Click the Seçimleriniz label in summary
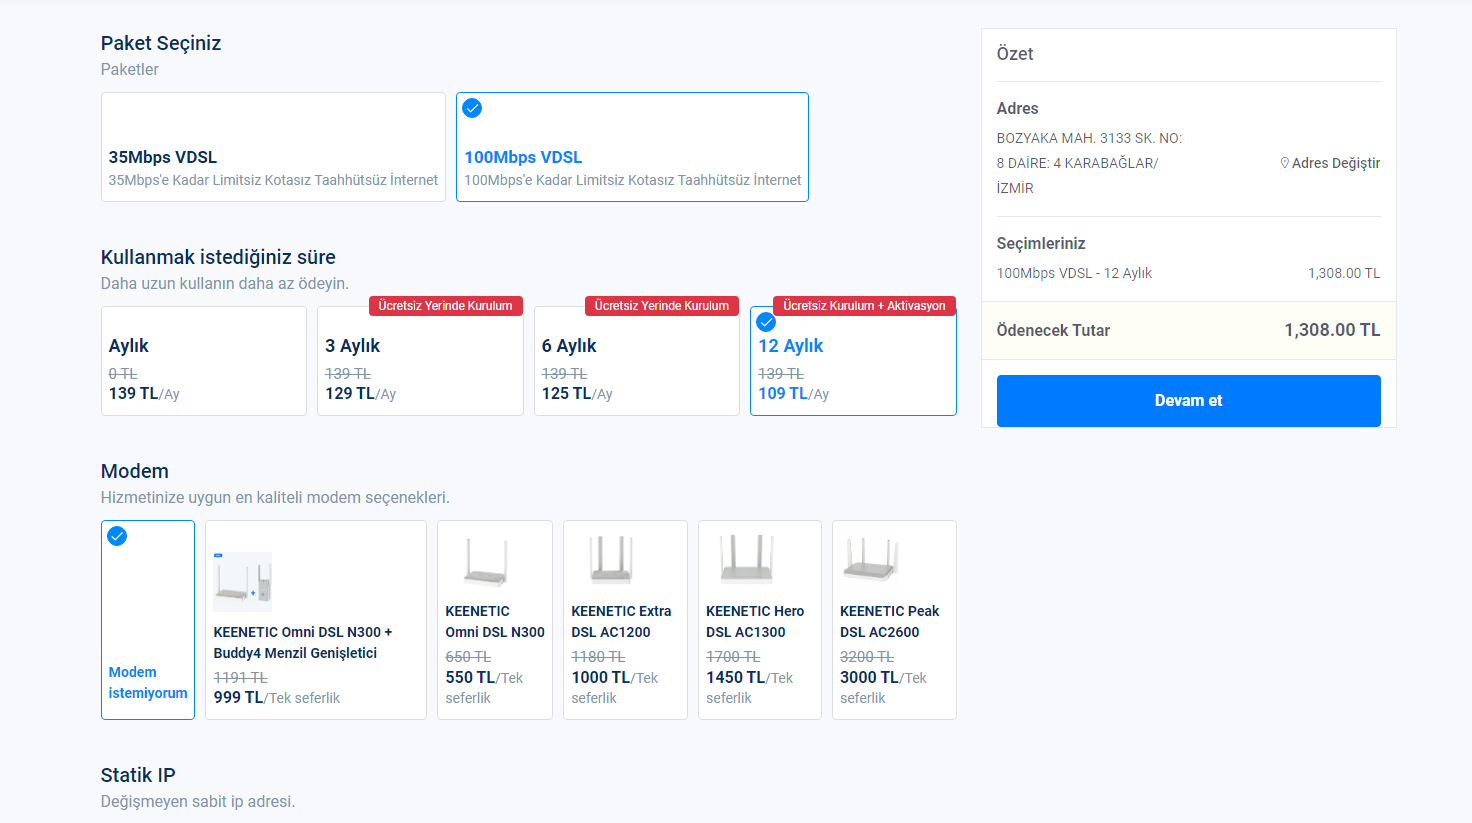Screen dimensions: 1472x823 1041,243
